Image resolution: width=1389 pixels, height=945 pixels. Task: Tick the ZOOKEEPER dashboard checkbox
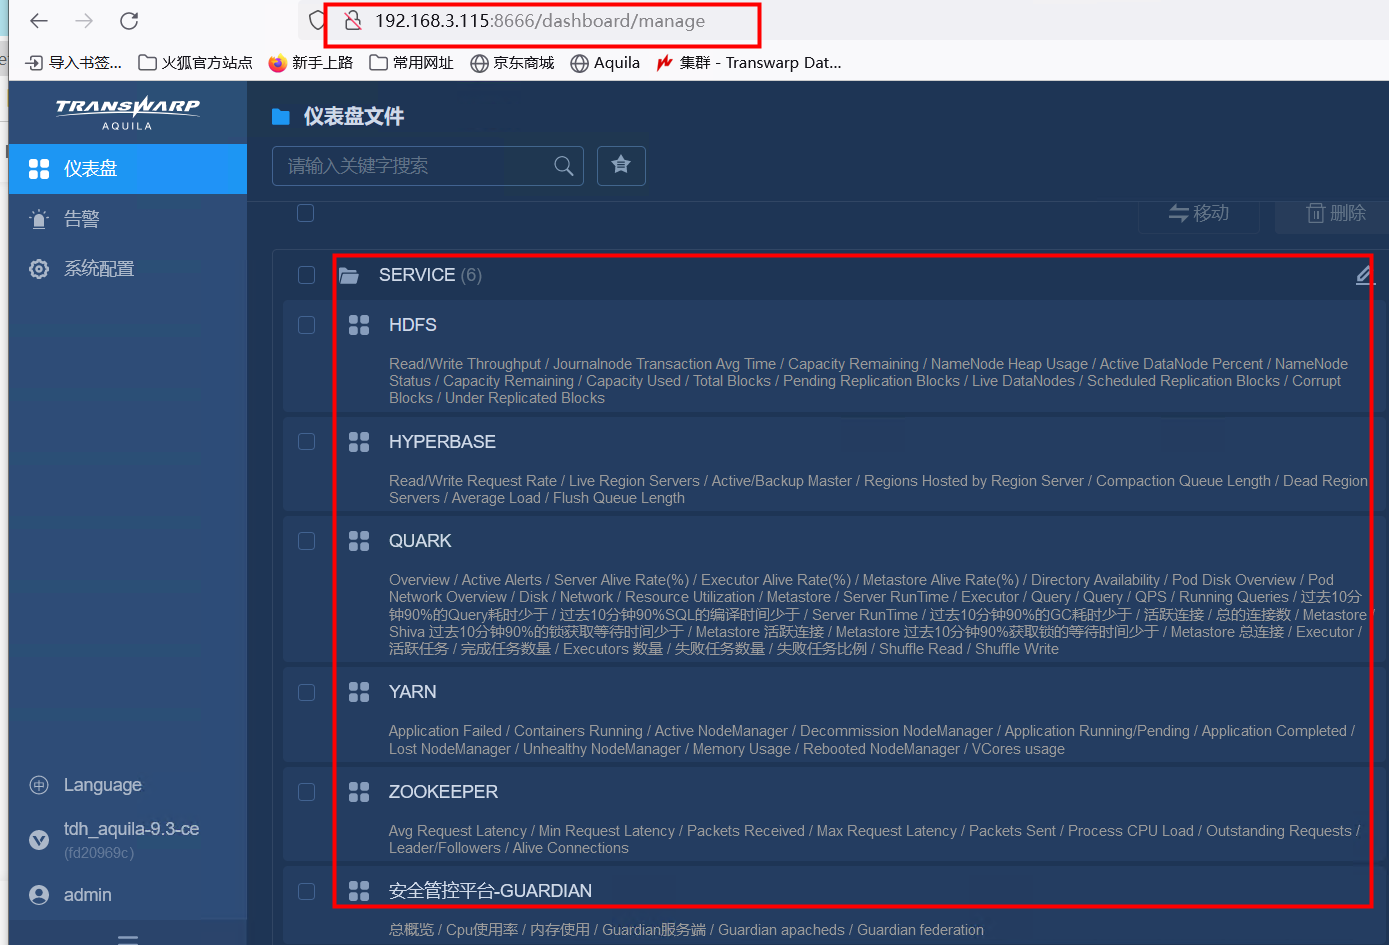pyautogui.click(x=307, y=792)
